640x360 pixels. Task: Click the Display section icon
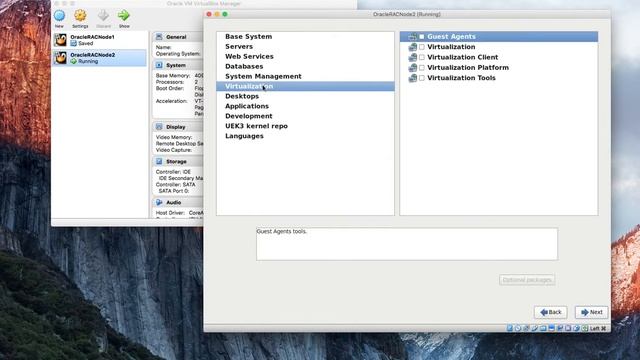coord(159,127)
